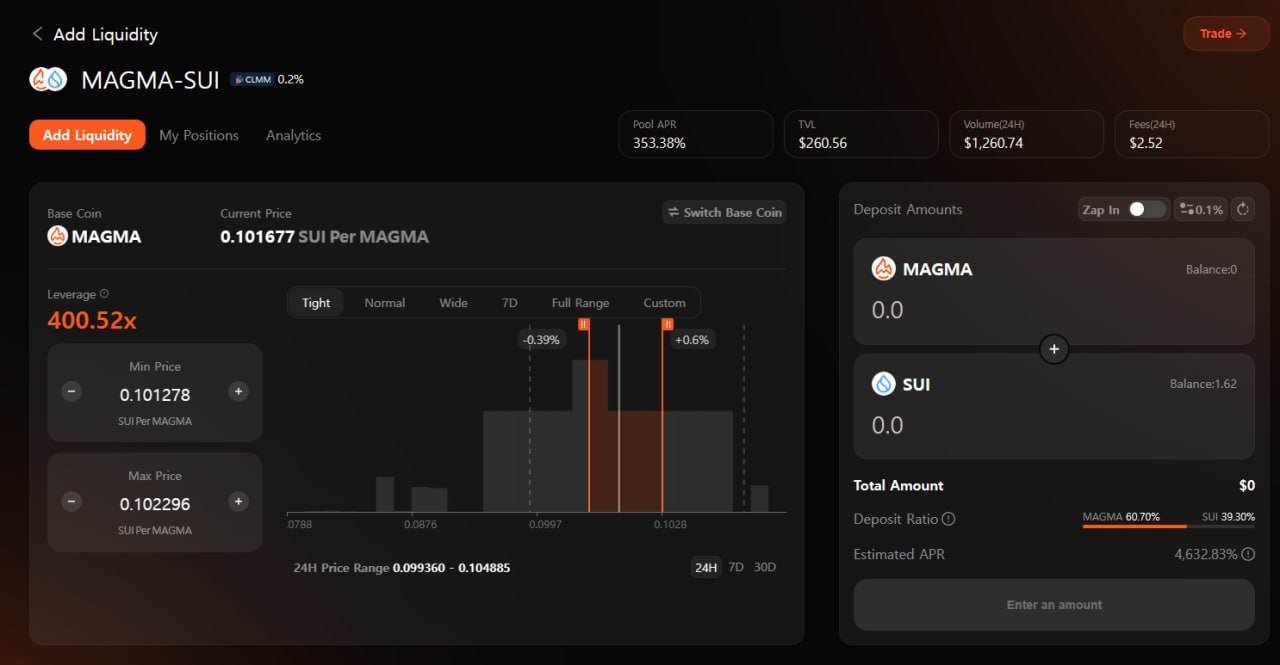Click the refresh icon in Deposit Amounts
This screenshot has height=665, width=1280.
(x=1243, y=209)
